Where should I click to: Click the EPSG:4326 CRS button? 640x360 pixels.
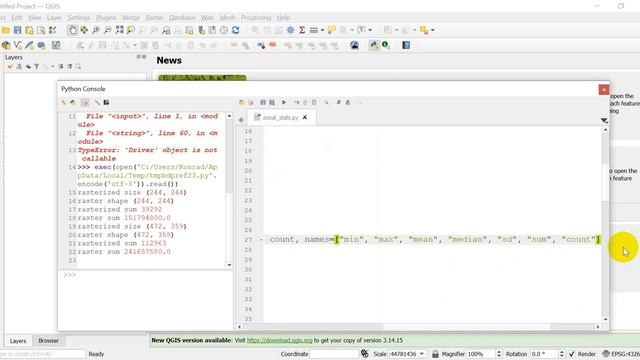tap(621, 354)
